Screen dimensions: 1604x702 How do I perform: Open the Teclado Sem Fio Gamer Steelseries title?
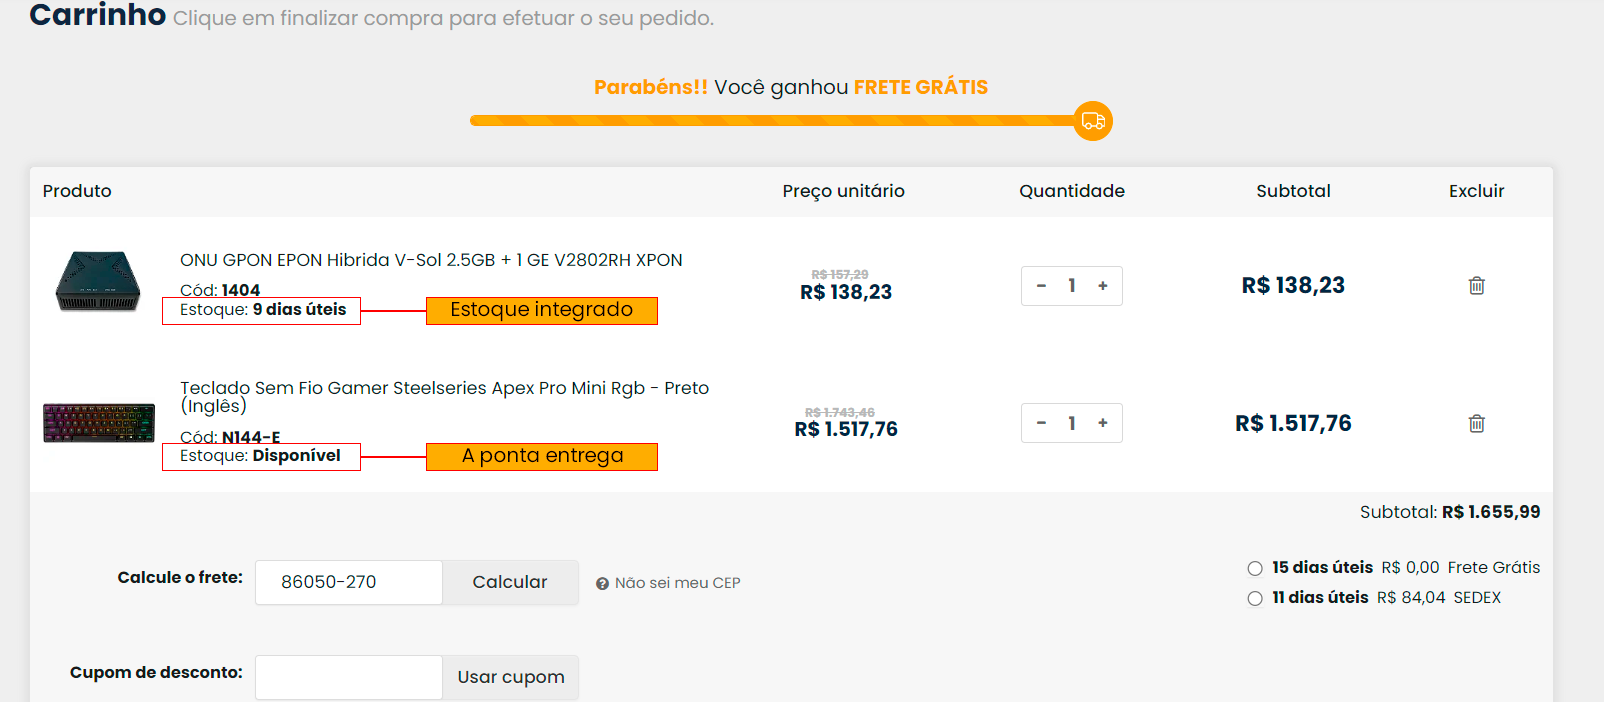[x=444, y=397]
